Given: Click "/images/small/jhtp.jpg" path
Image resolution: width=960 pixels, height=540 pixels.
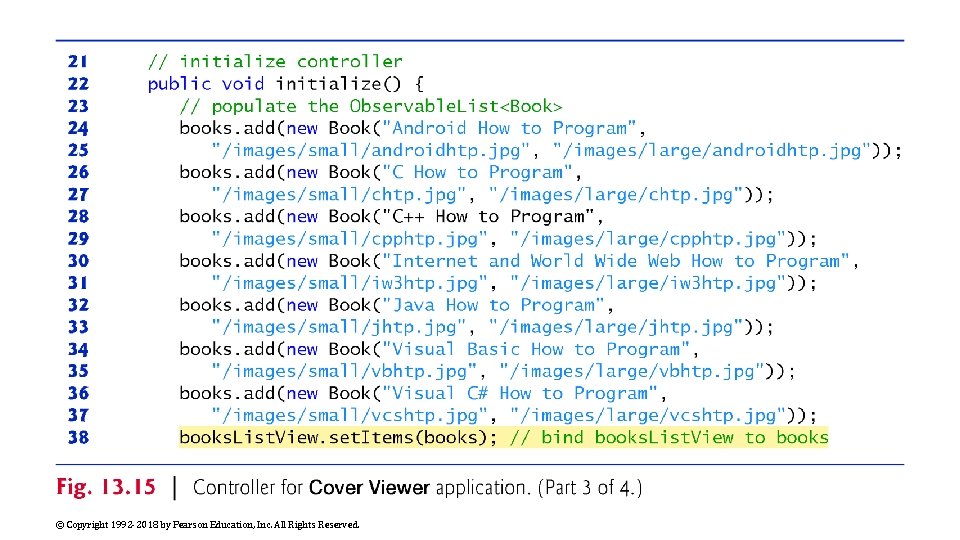Looking at the screenshot, I should point(339,327).
